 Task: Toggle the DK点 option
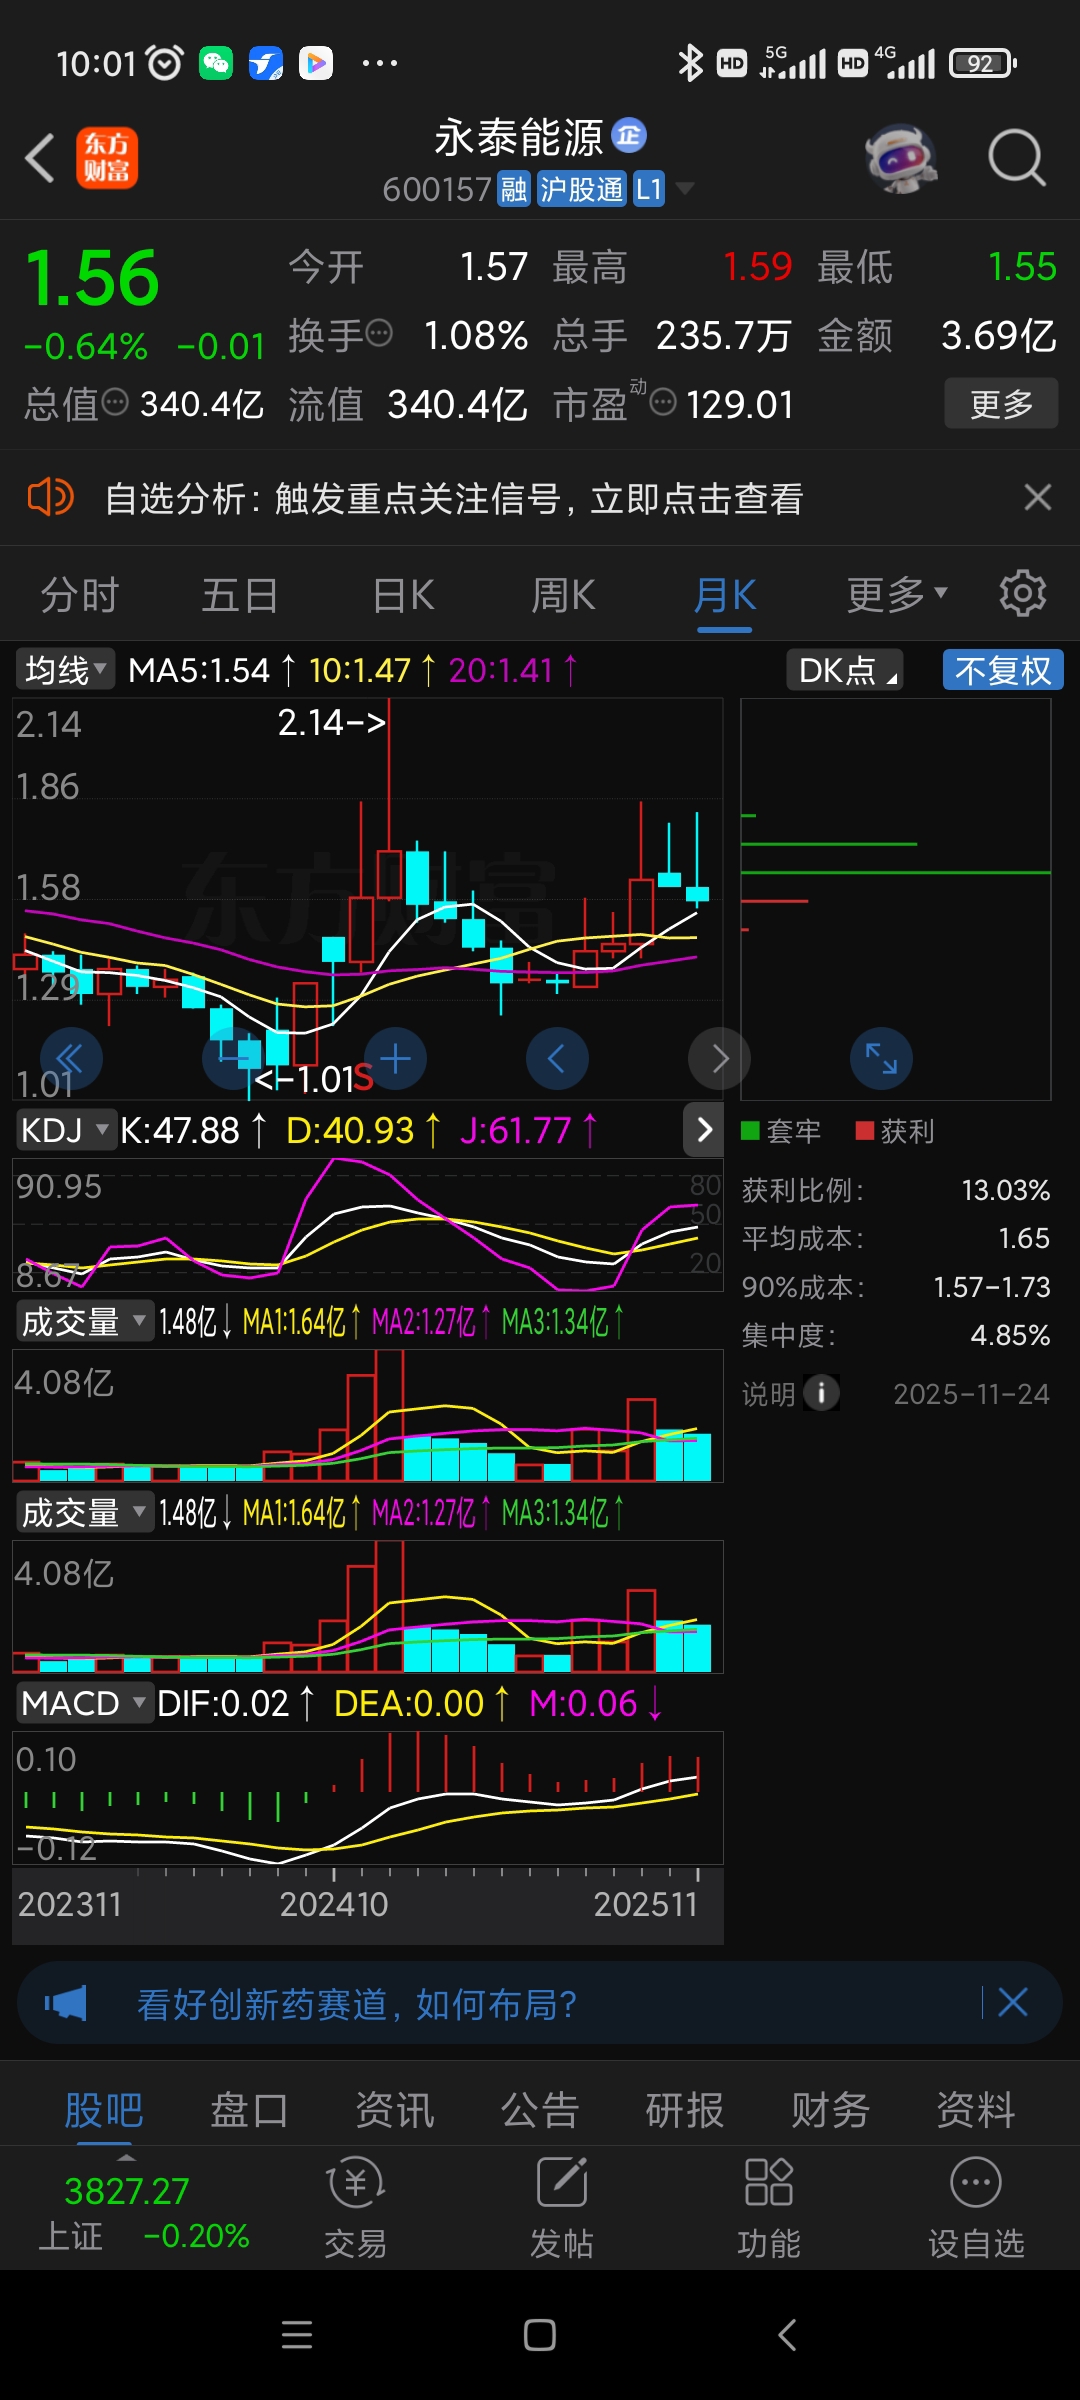[844, 670]
